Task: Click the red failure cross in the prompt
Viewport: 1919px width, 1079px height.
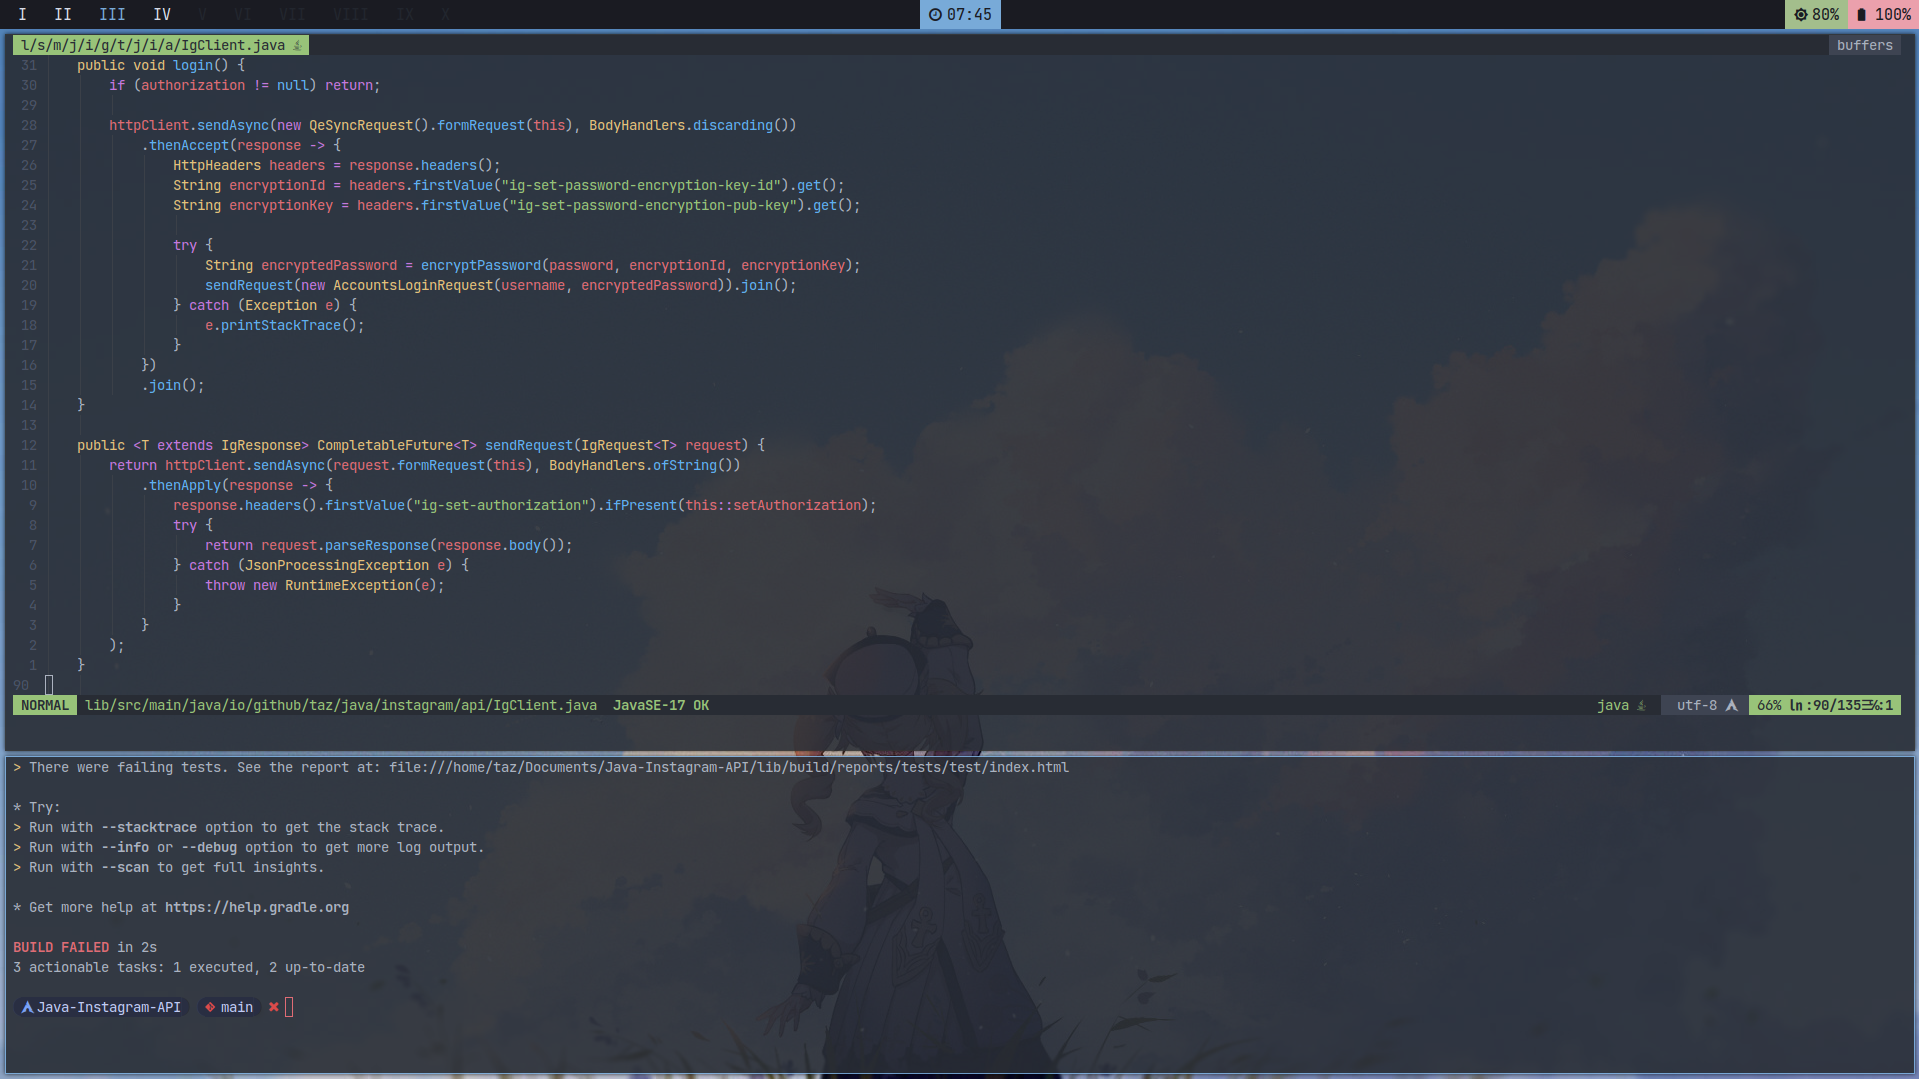Action: pos(274,1007)
